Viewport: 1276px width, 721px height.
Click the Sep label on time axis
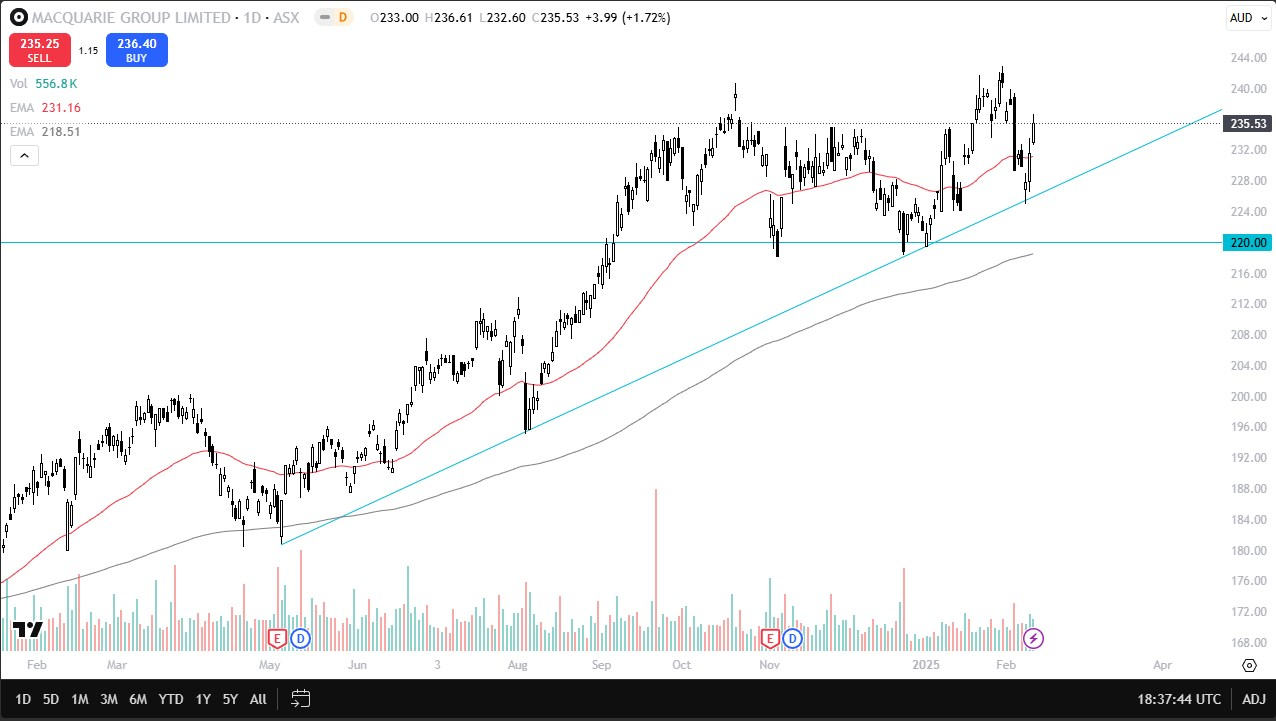click(x=601, y=664)
